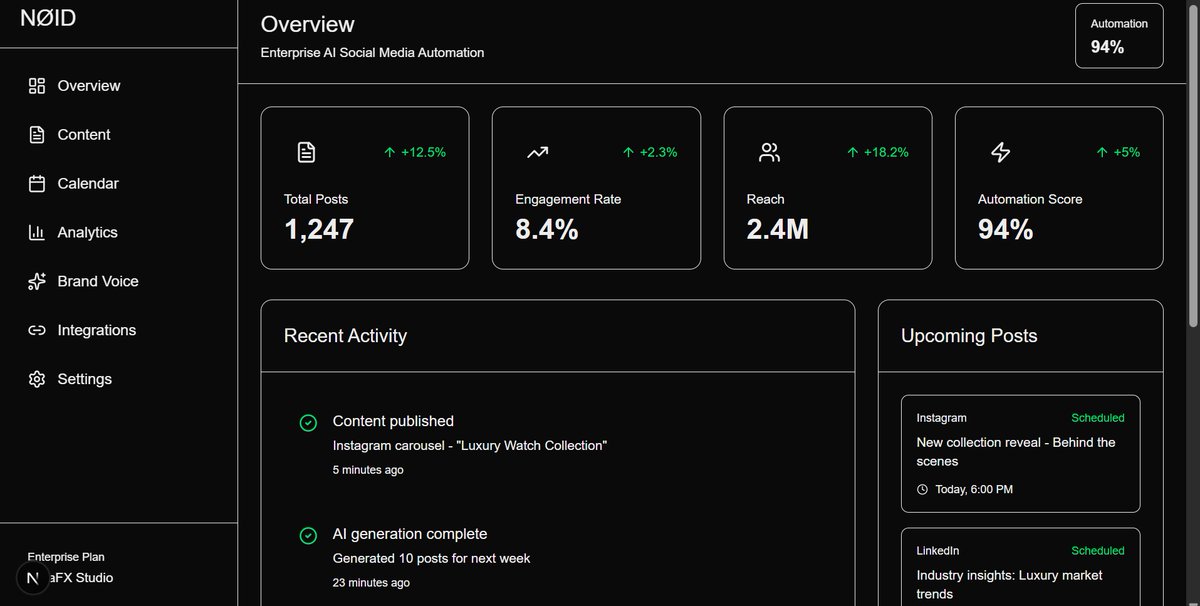Click the clock icon next to Today, 6:00 PM
The image size is (1200, 606).
pyautogui.click(x=922, y=490)
